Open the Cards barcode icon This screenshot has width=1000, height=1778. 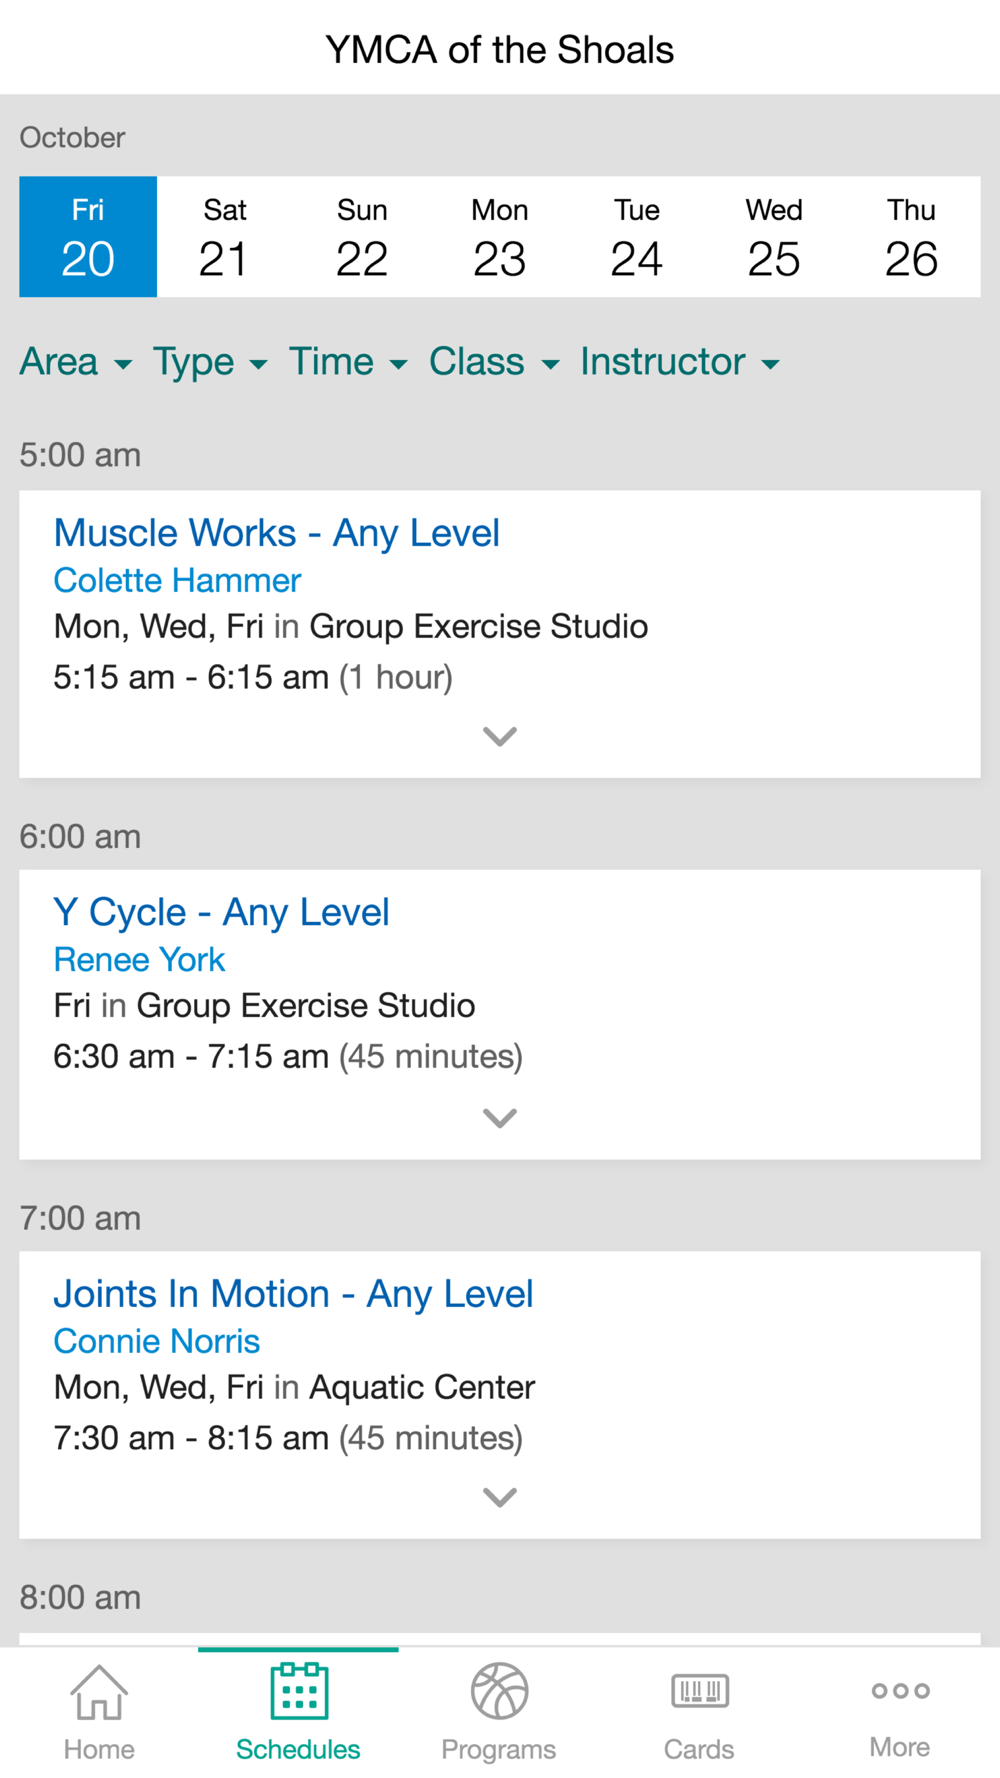tap(700, 1691)
